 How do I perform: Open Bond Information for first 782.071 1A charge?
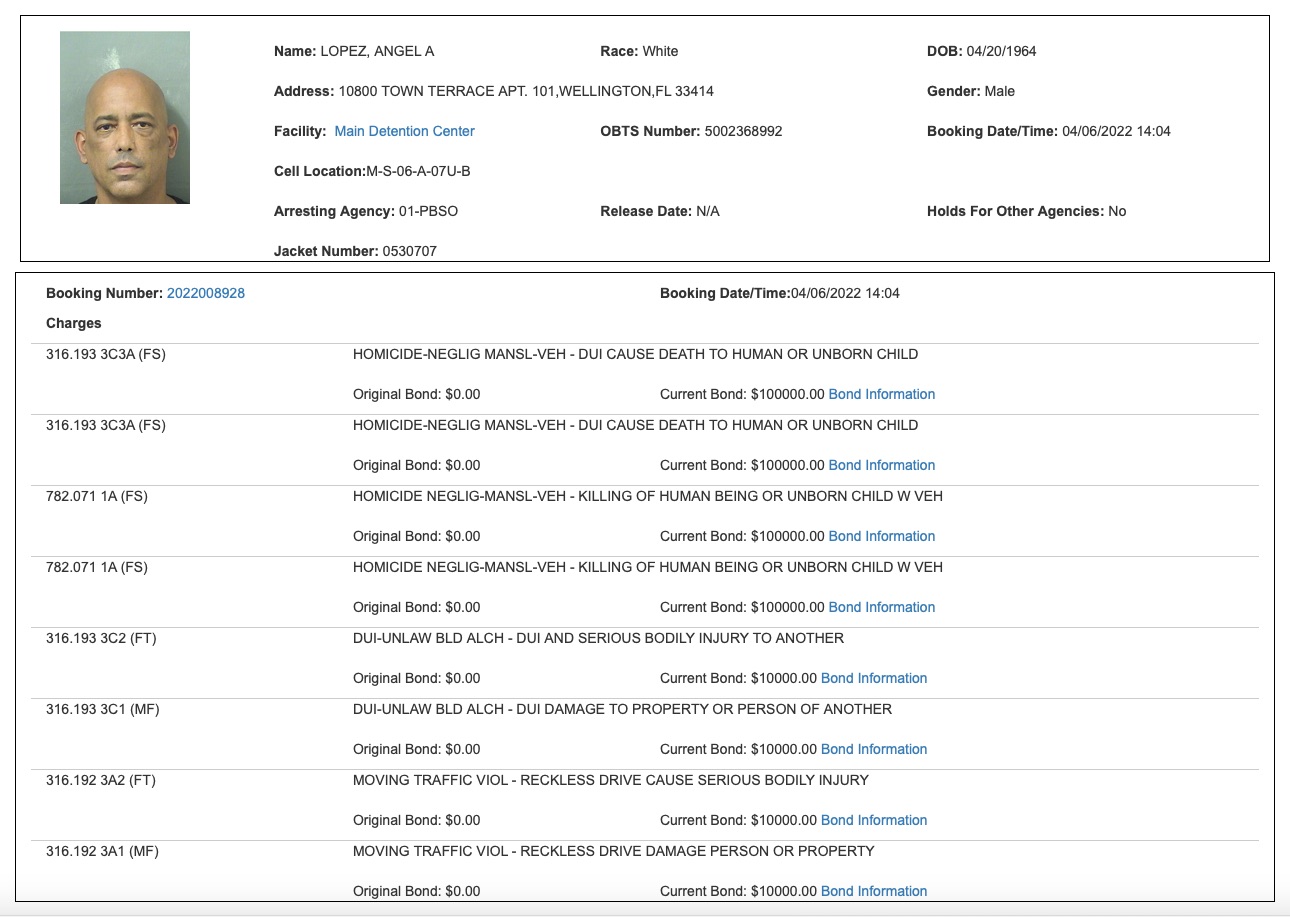tap(882, 536)
